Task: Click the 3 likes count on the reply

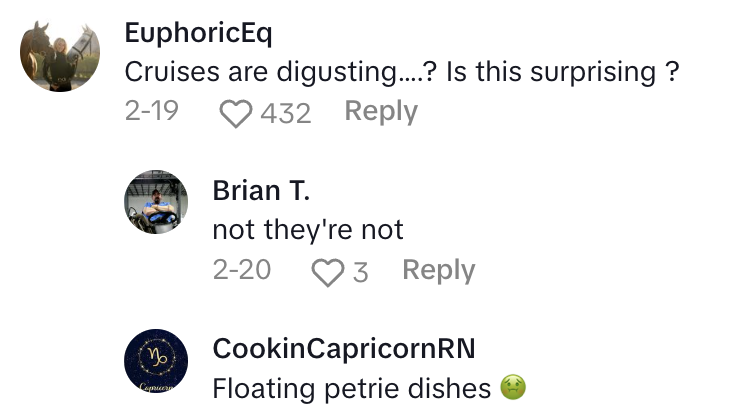Action: (x=360, y=272)
